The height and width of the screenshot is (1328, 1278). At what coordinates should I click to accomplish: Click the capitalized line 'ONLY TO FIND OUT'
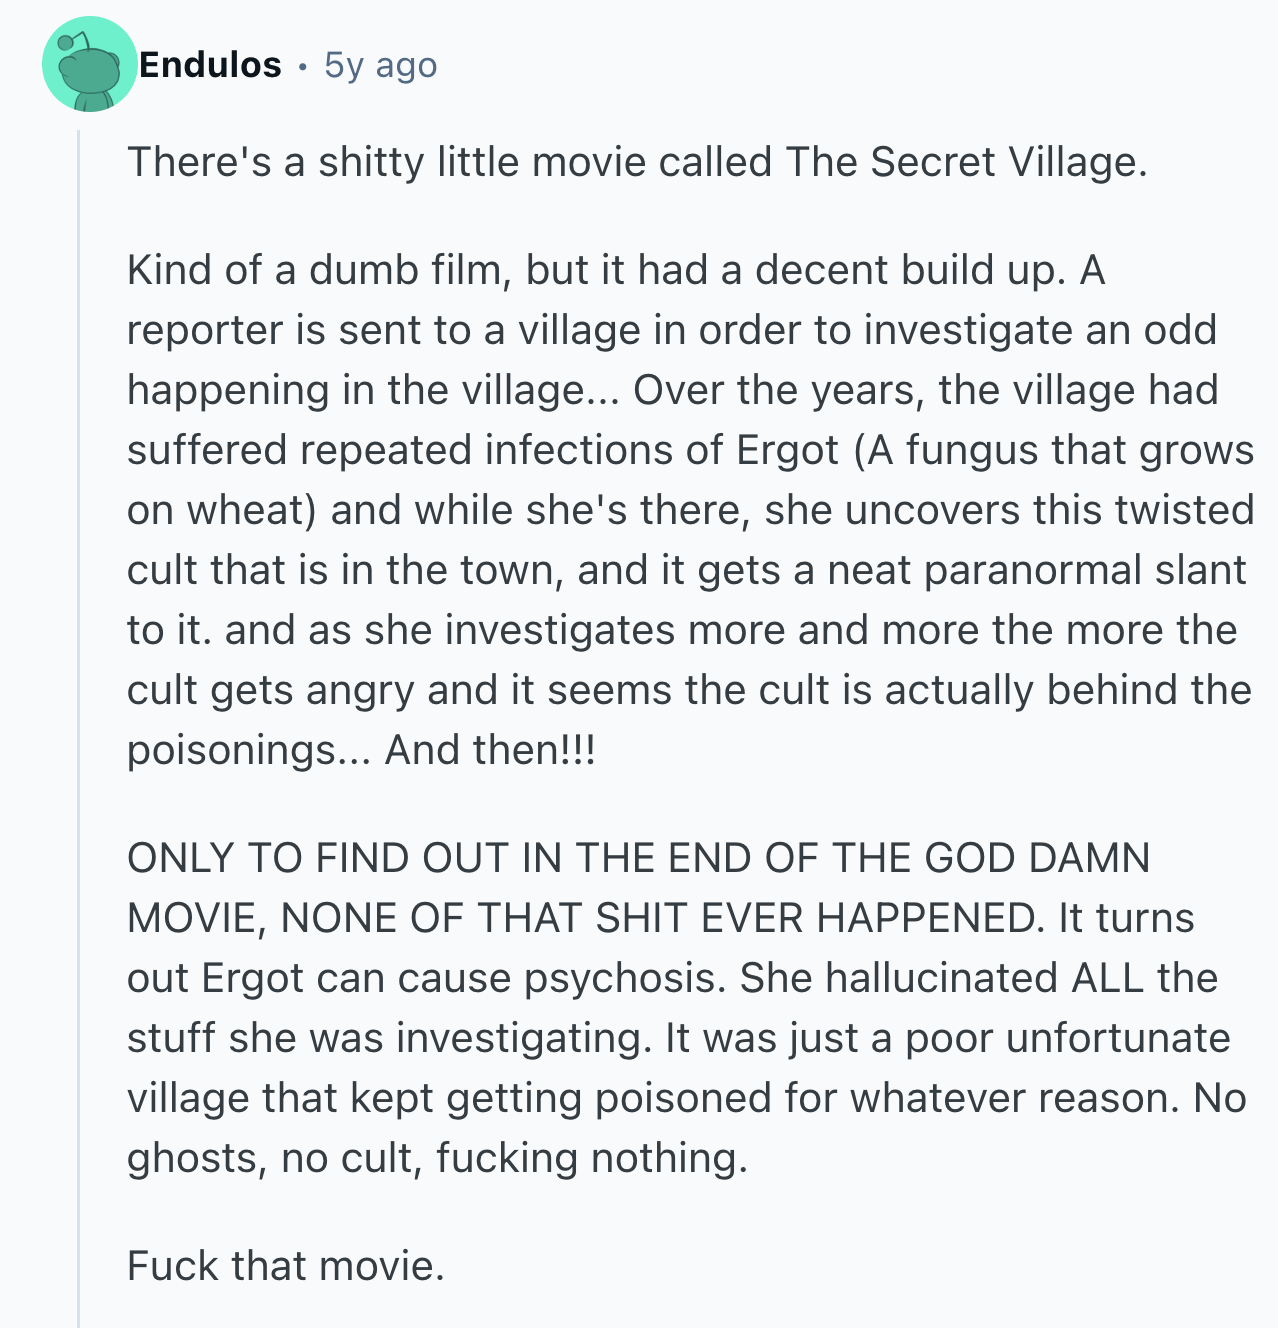pyautogui.click(x=639, y=858)
